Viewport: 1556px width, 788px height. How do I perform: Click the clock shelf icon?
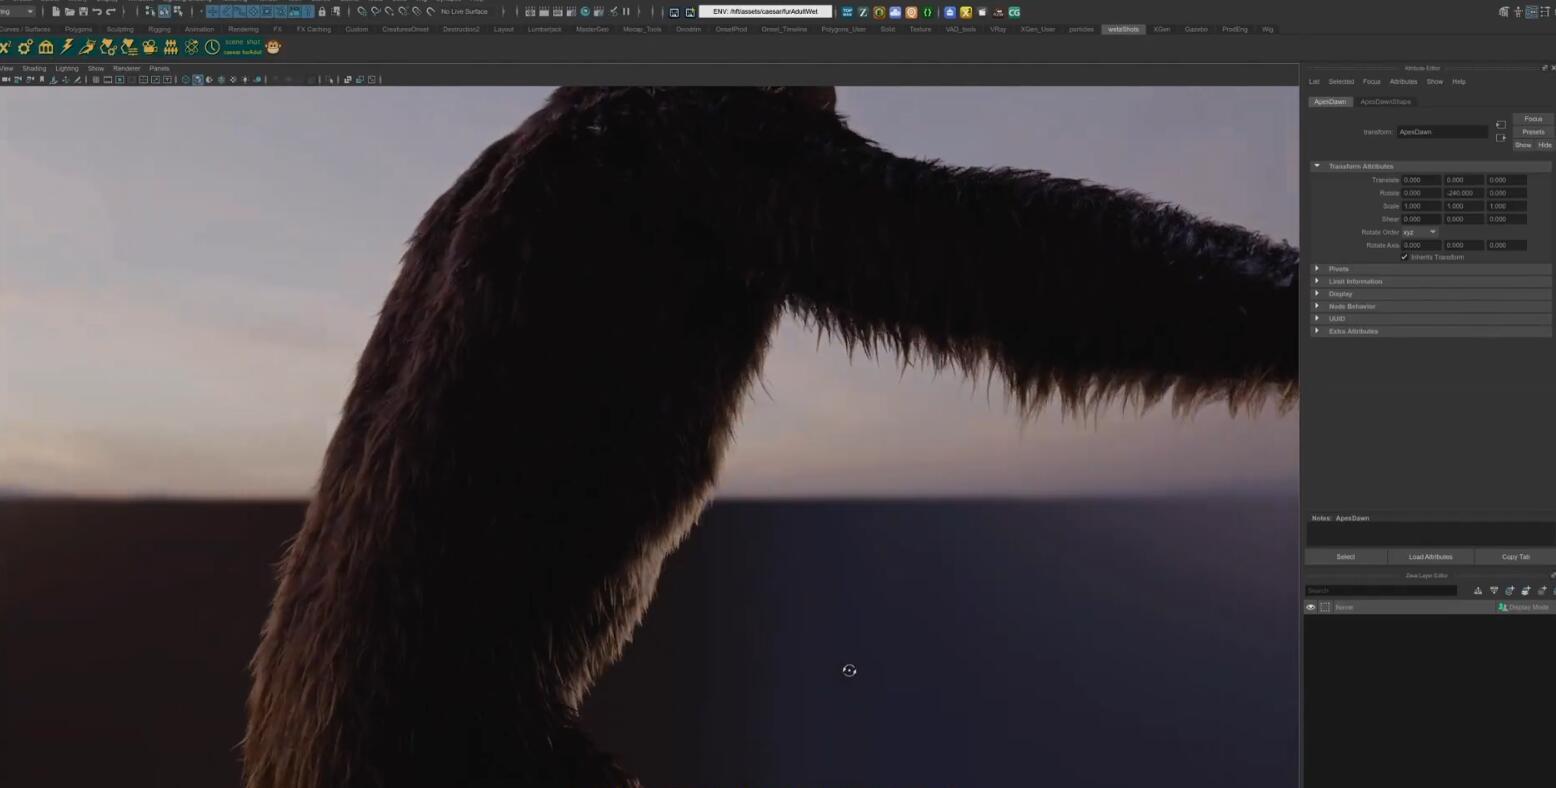click(x=212, y=47)
